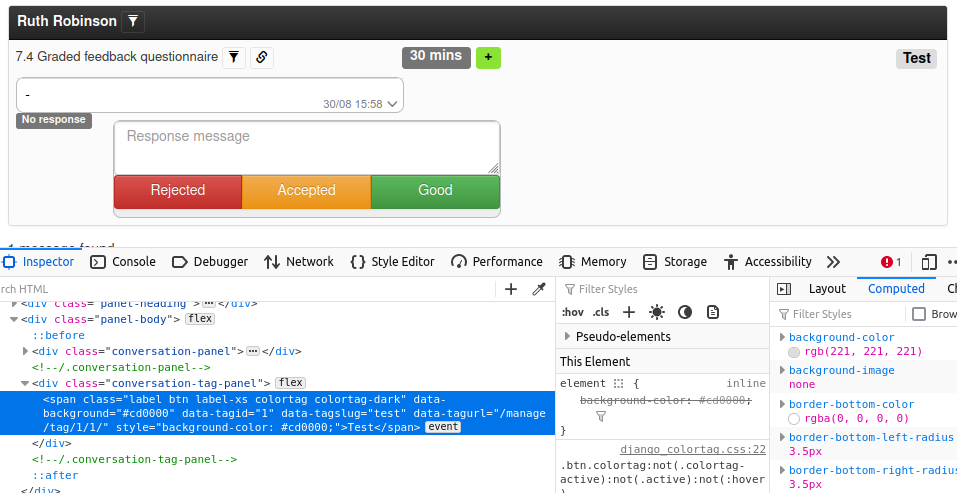Viewport: 957px width, 493px height.
Task: Click the Accepted button
Action: coord(306,191)
